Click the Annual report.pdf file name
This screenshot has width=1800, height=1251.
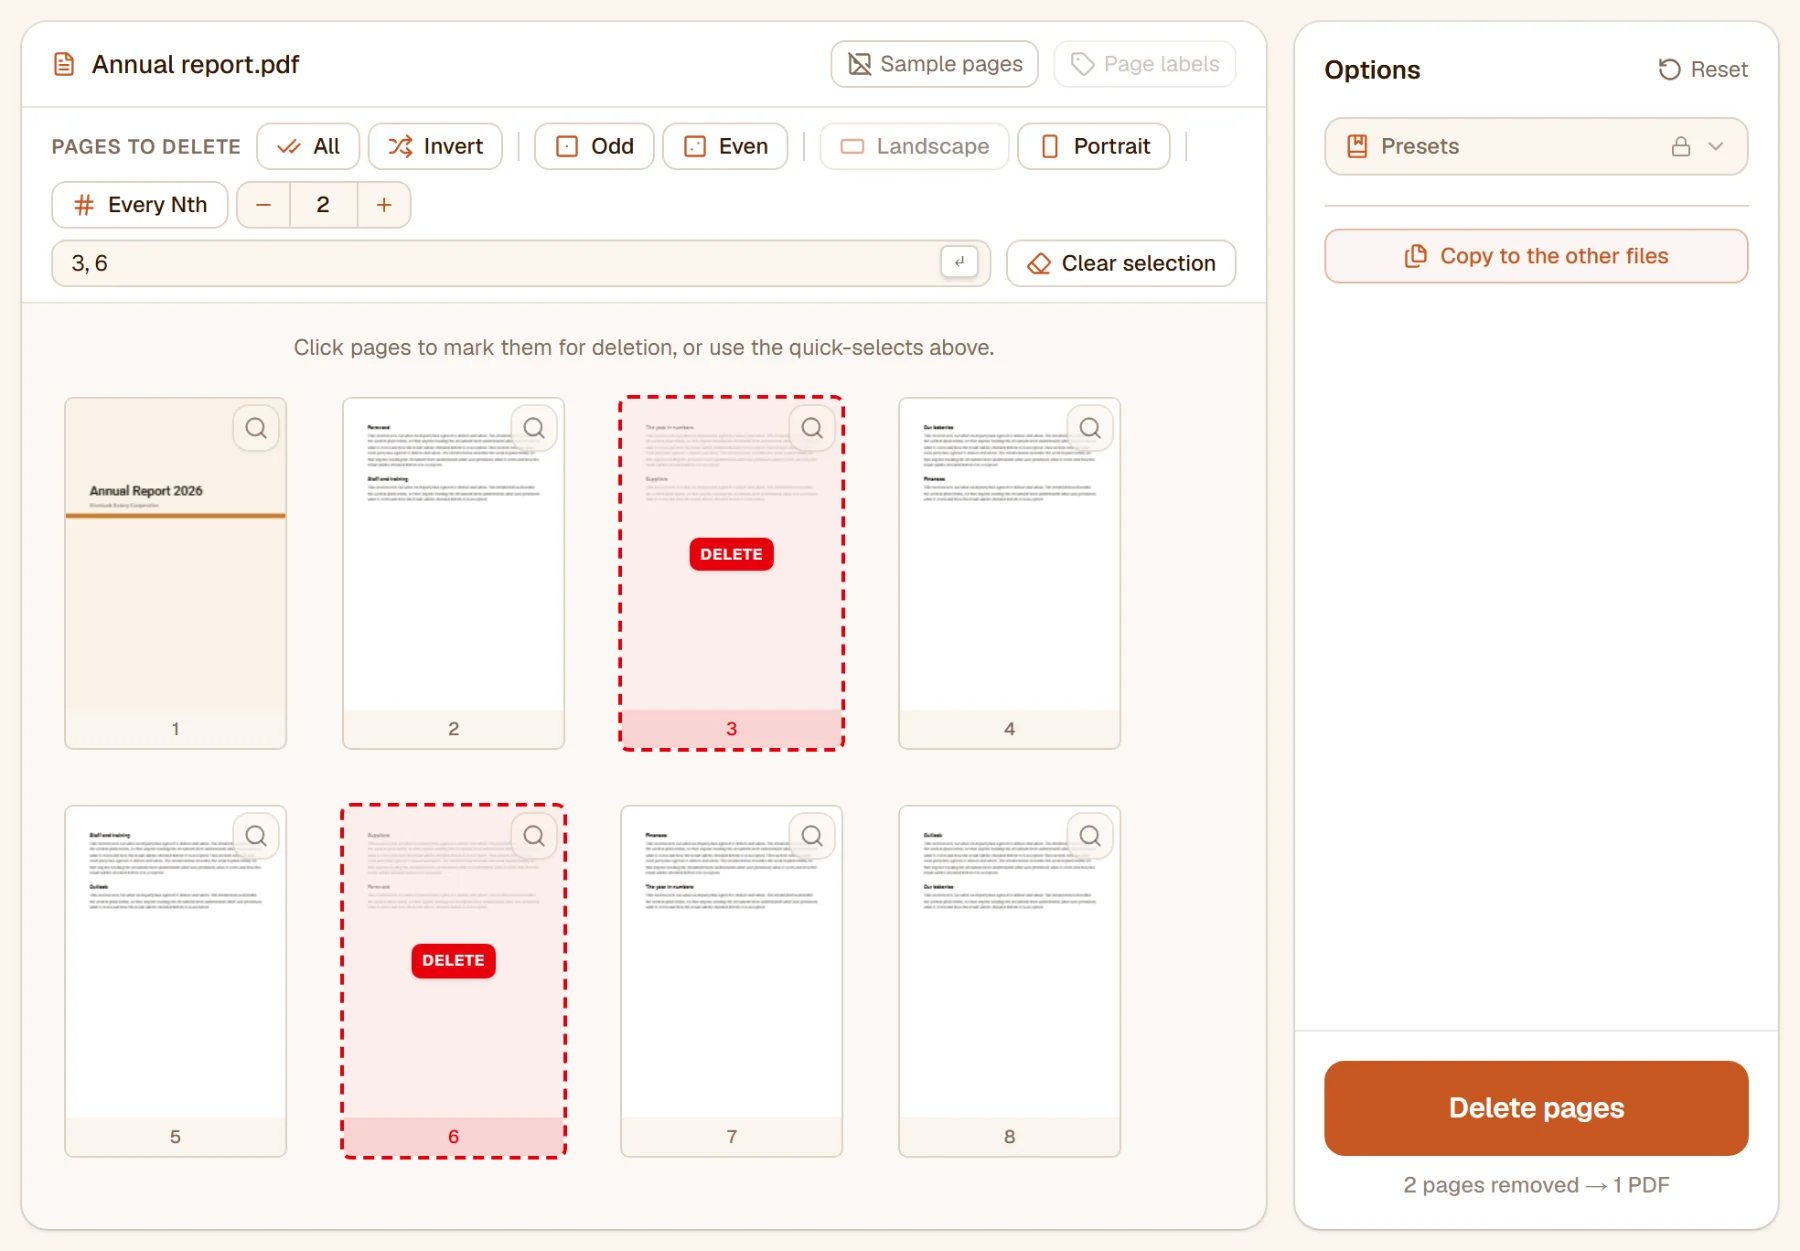click(x=196, y=65)
